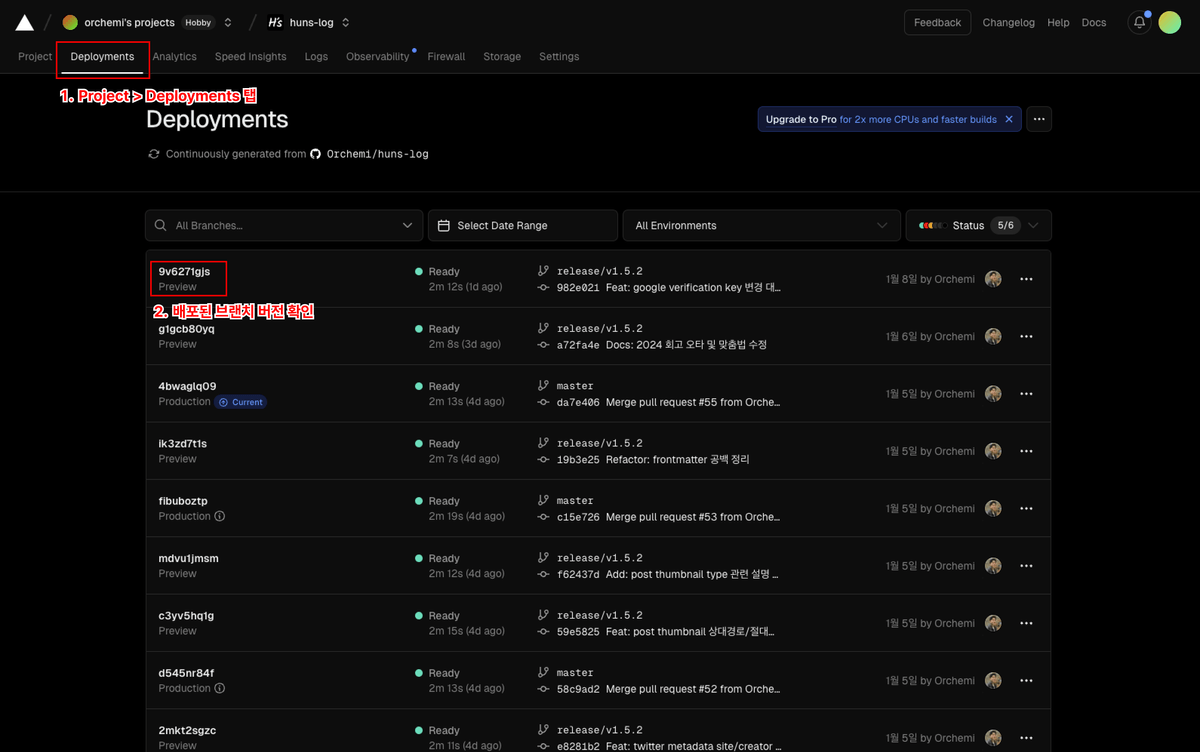Open your account avatar menu
Viewport: 1200px width, 752px height.
point(1169,21)
